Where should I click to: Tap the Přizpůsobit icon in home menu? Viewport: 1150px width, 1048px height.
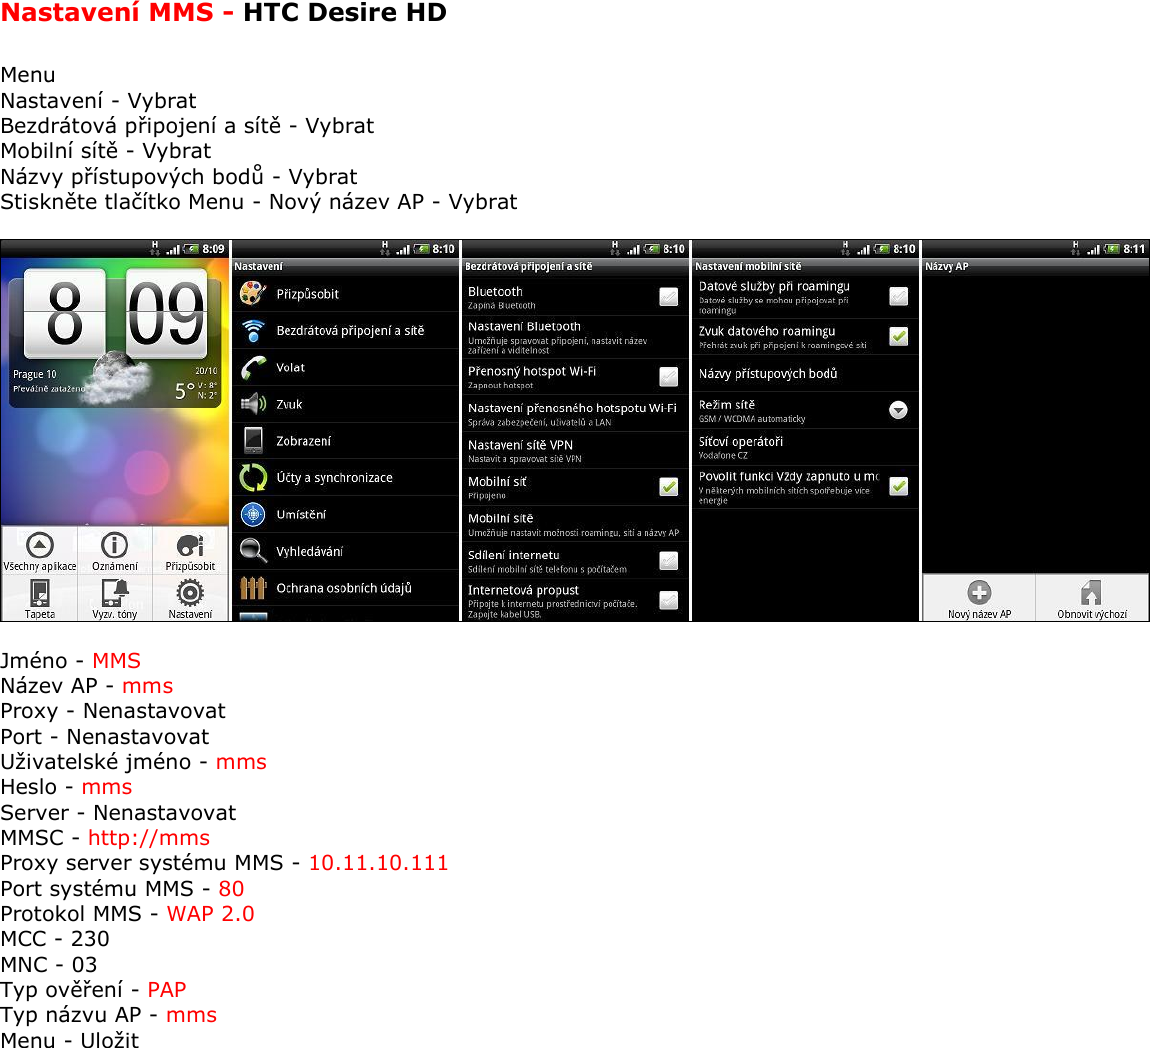(x=190, y=545)
